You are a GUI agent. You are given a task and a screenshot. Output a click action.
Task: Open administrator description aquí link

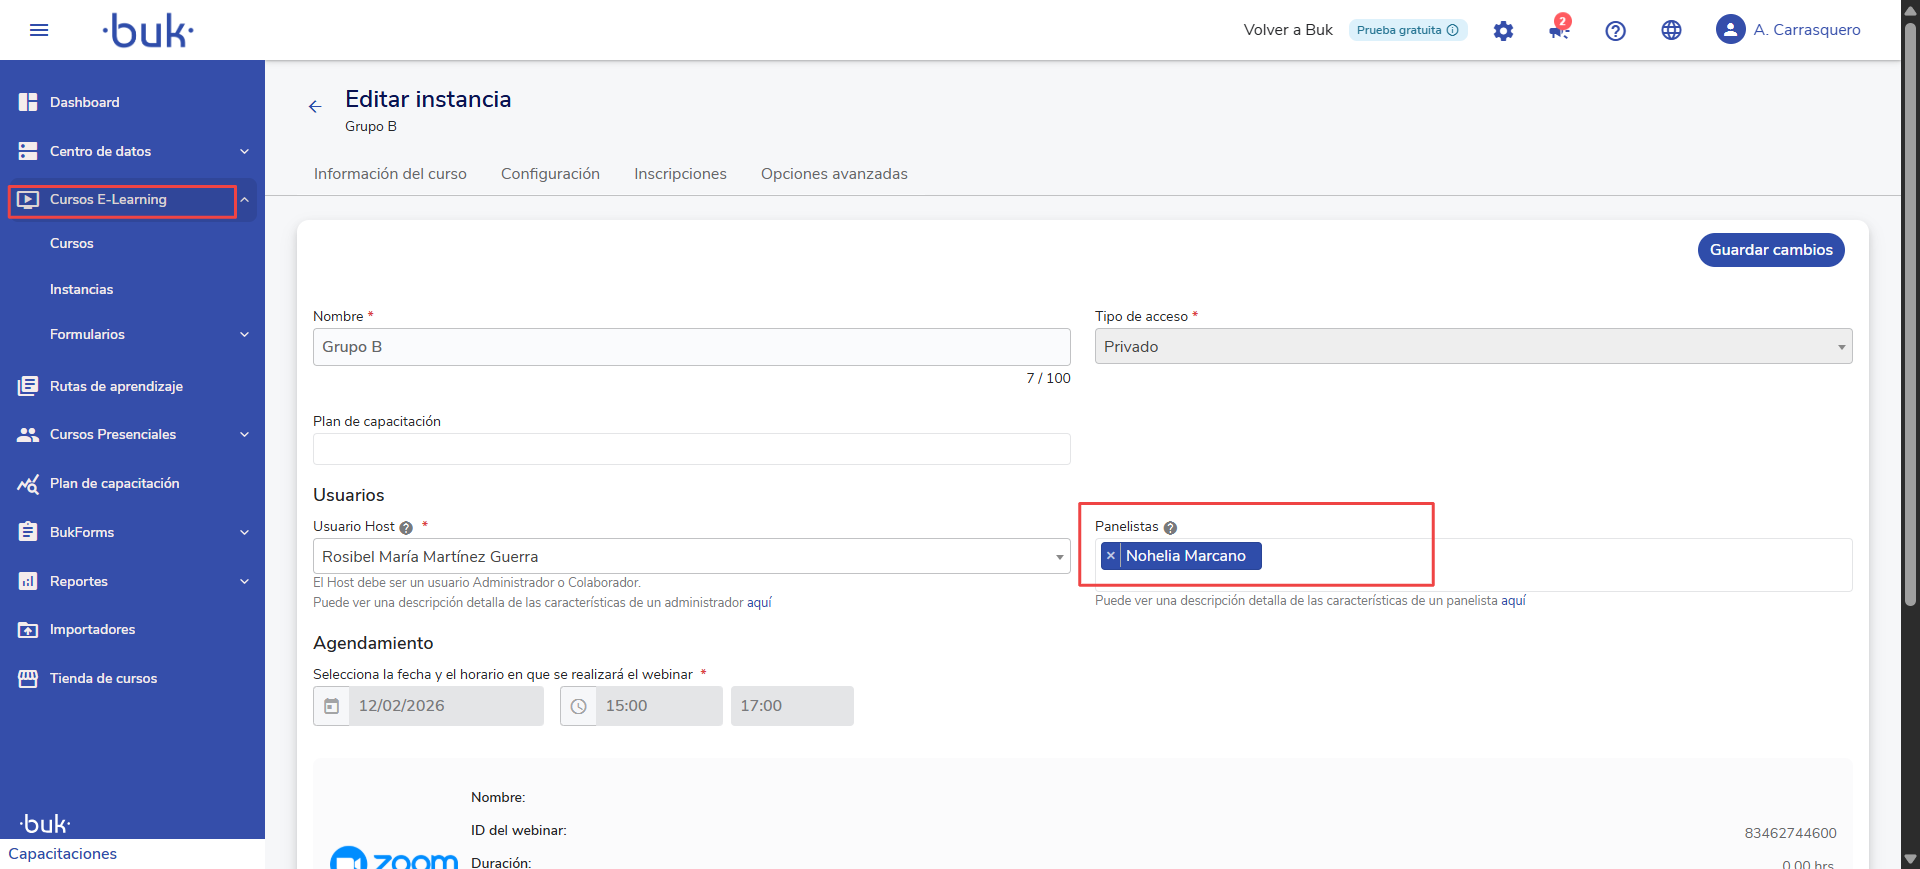[x=759, y=603]
